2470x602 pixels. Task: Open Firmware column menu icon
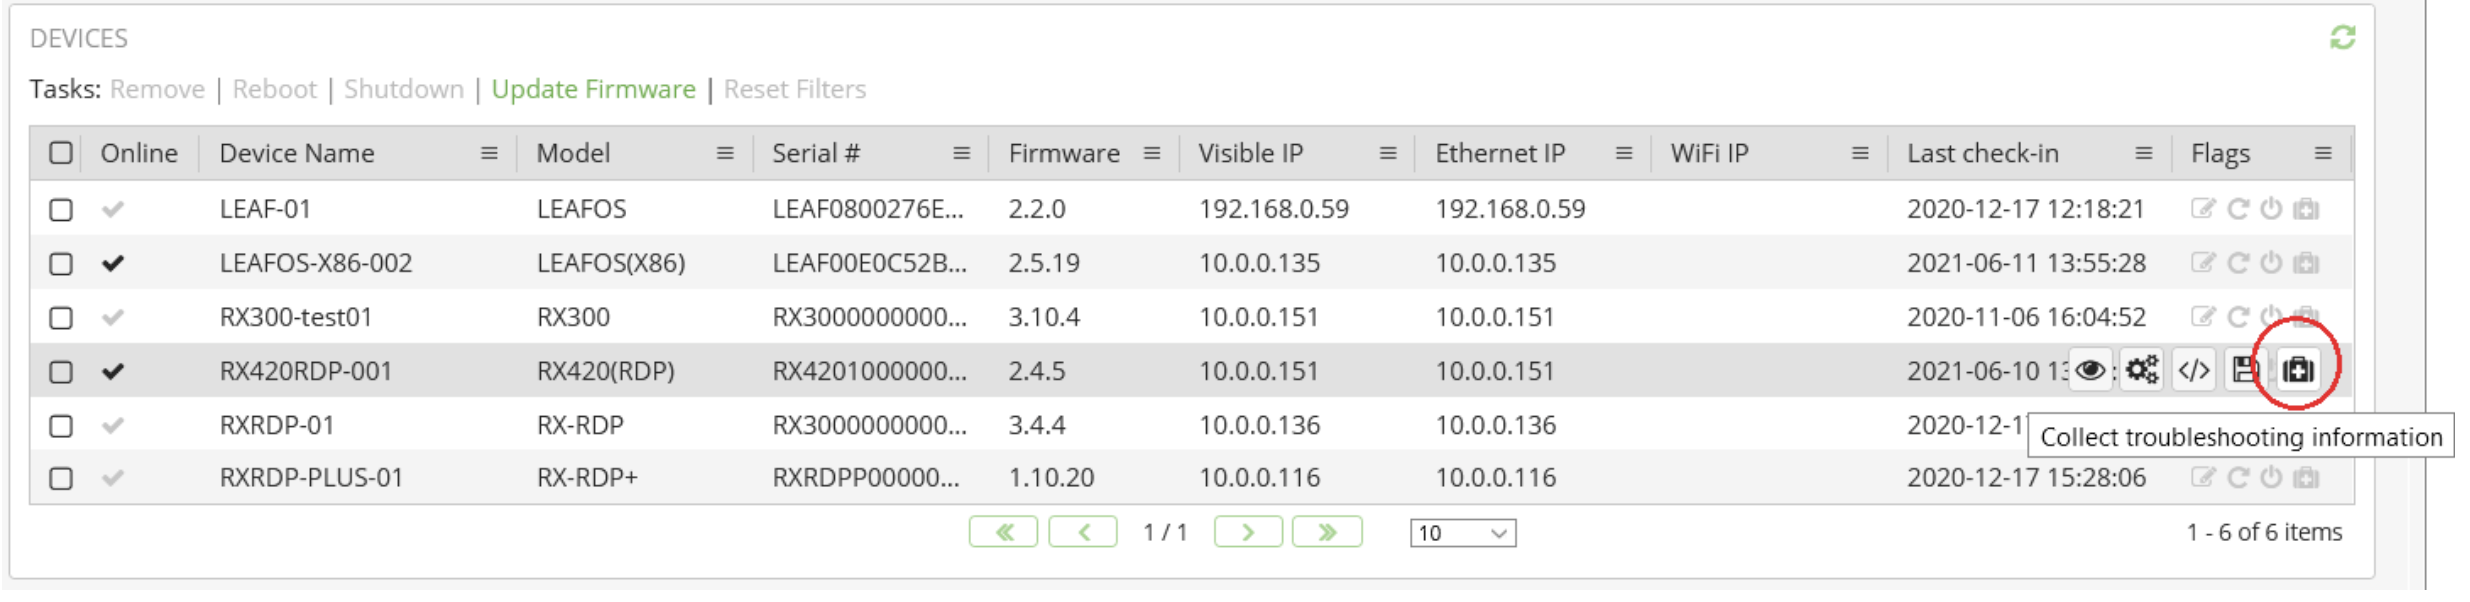1152,153
